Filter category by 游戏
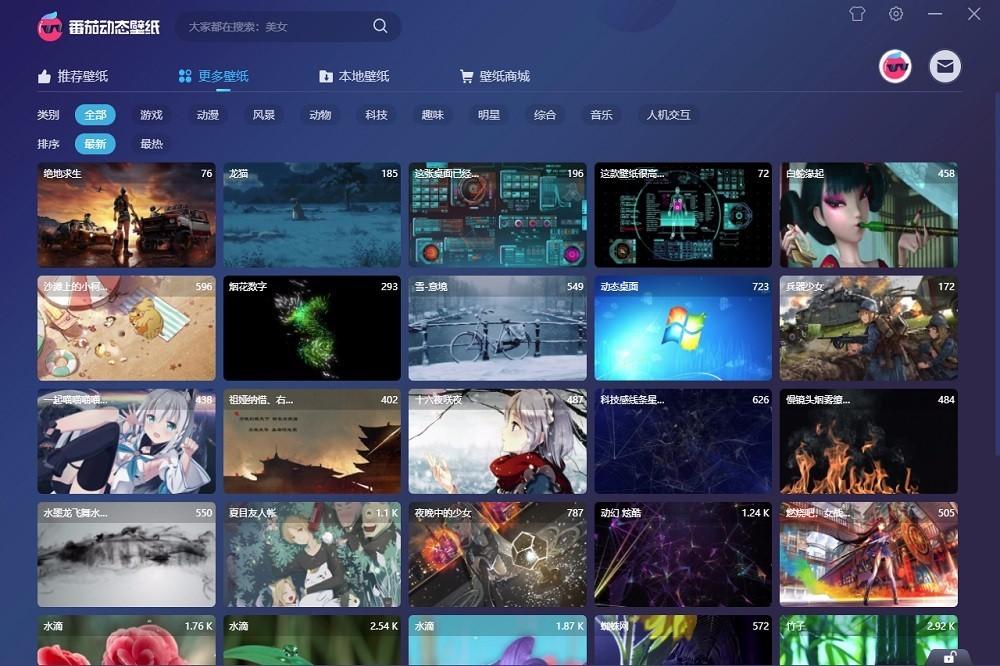This screenshot has width=1000, height=666. [151, 115]
